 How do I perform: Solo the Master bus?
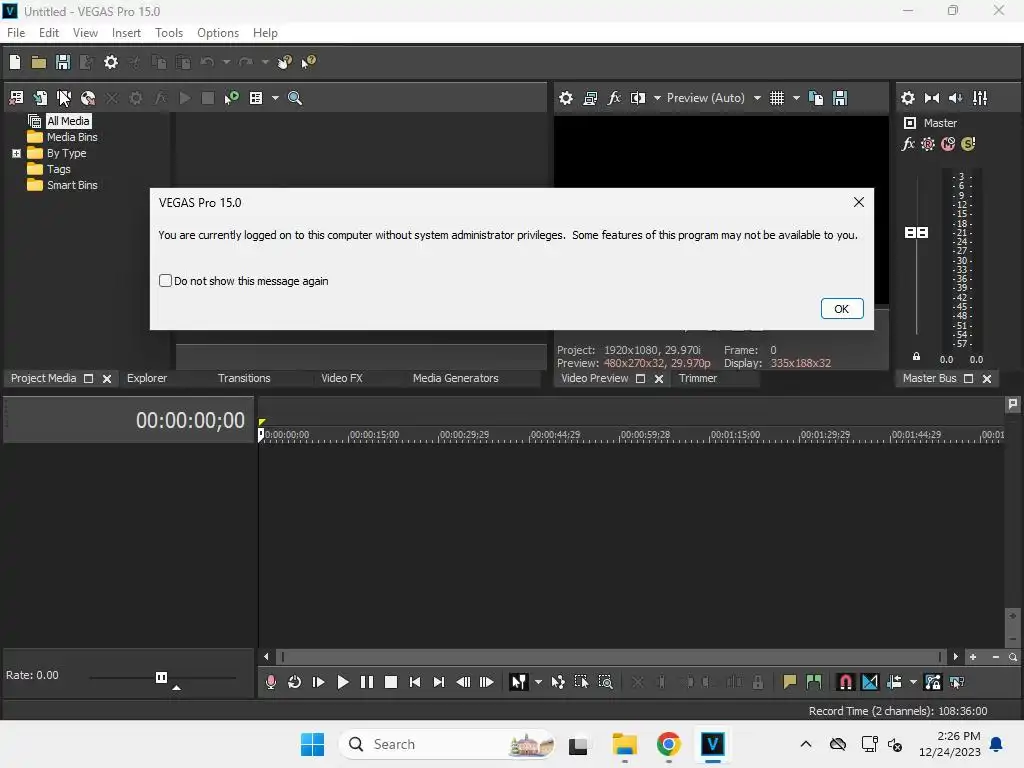968,144
